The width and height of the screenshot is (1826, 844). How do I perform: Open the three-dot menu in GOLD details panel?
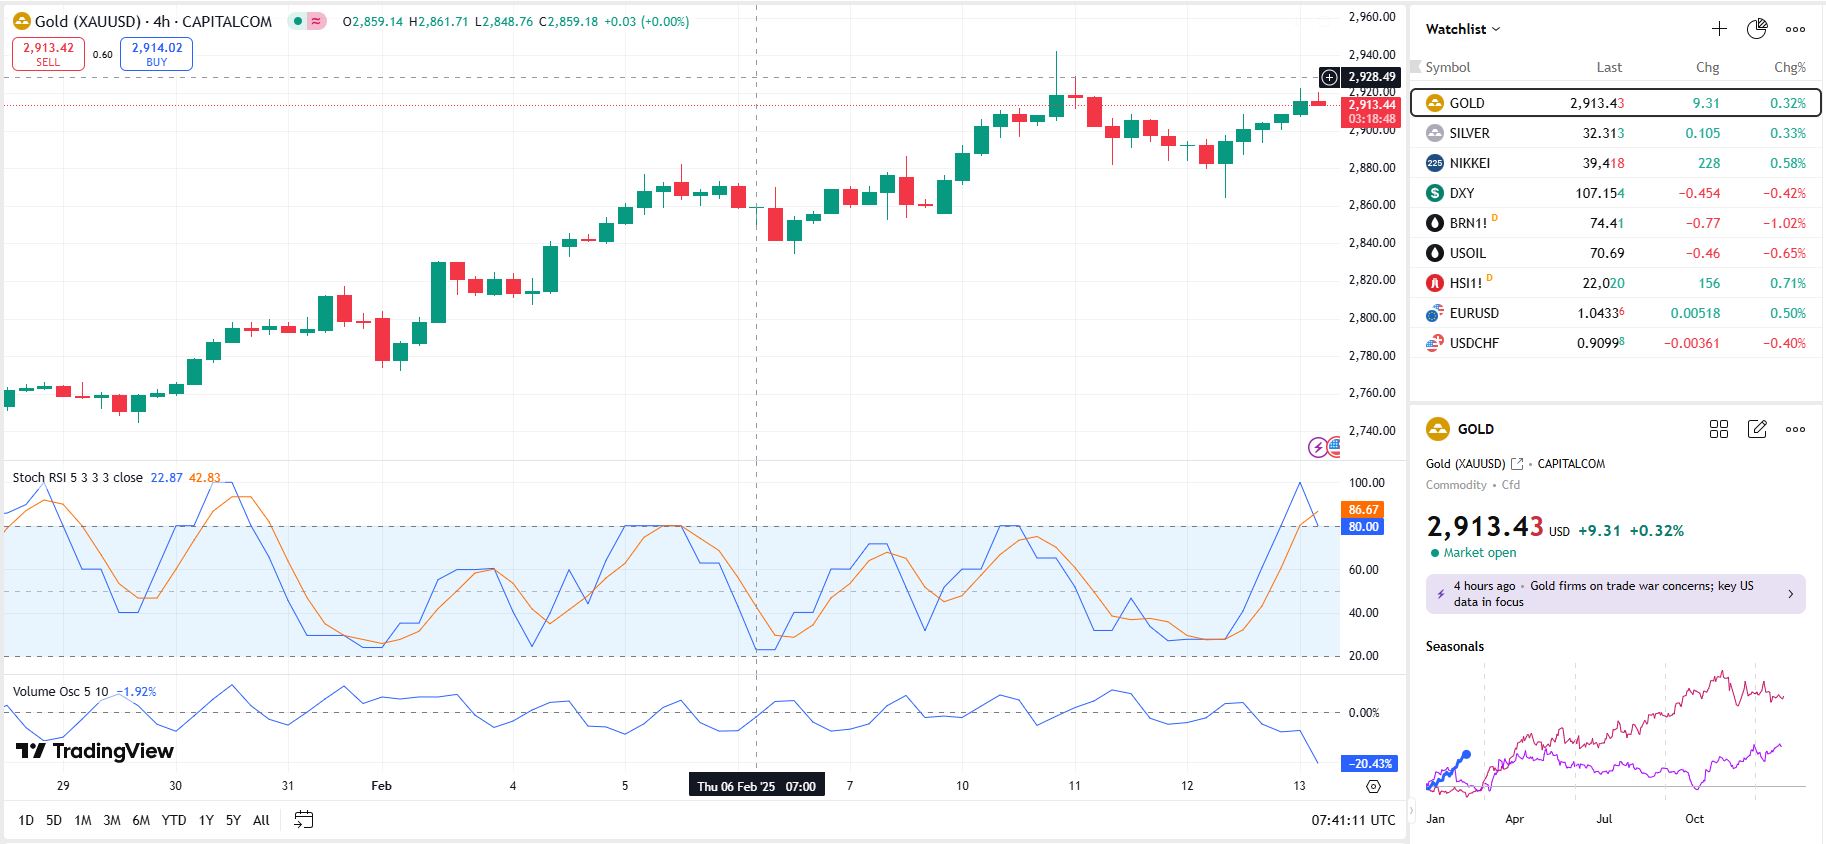1796,429
